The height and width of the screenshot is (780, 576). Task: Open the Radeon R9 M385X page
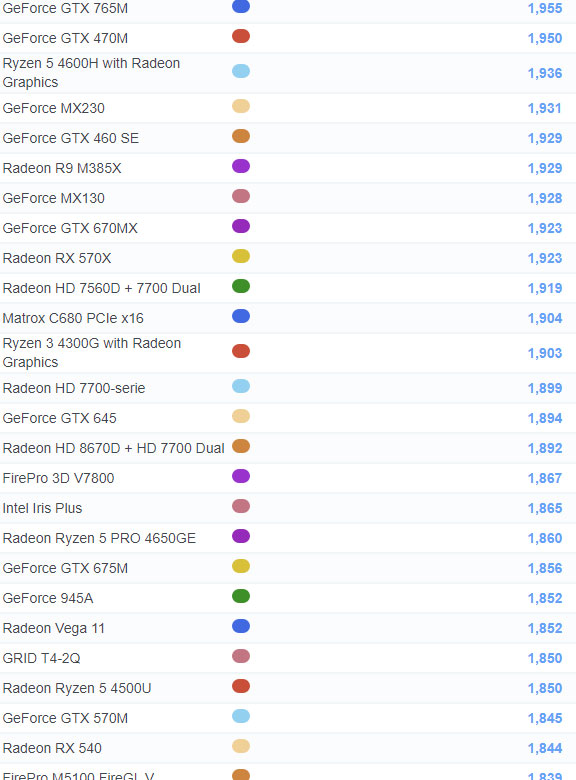pyautogui.click(x=62, y=168)
